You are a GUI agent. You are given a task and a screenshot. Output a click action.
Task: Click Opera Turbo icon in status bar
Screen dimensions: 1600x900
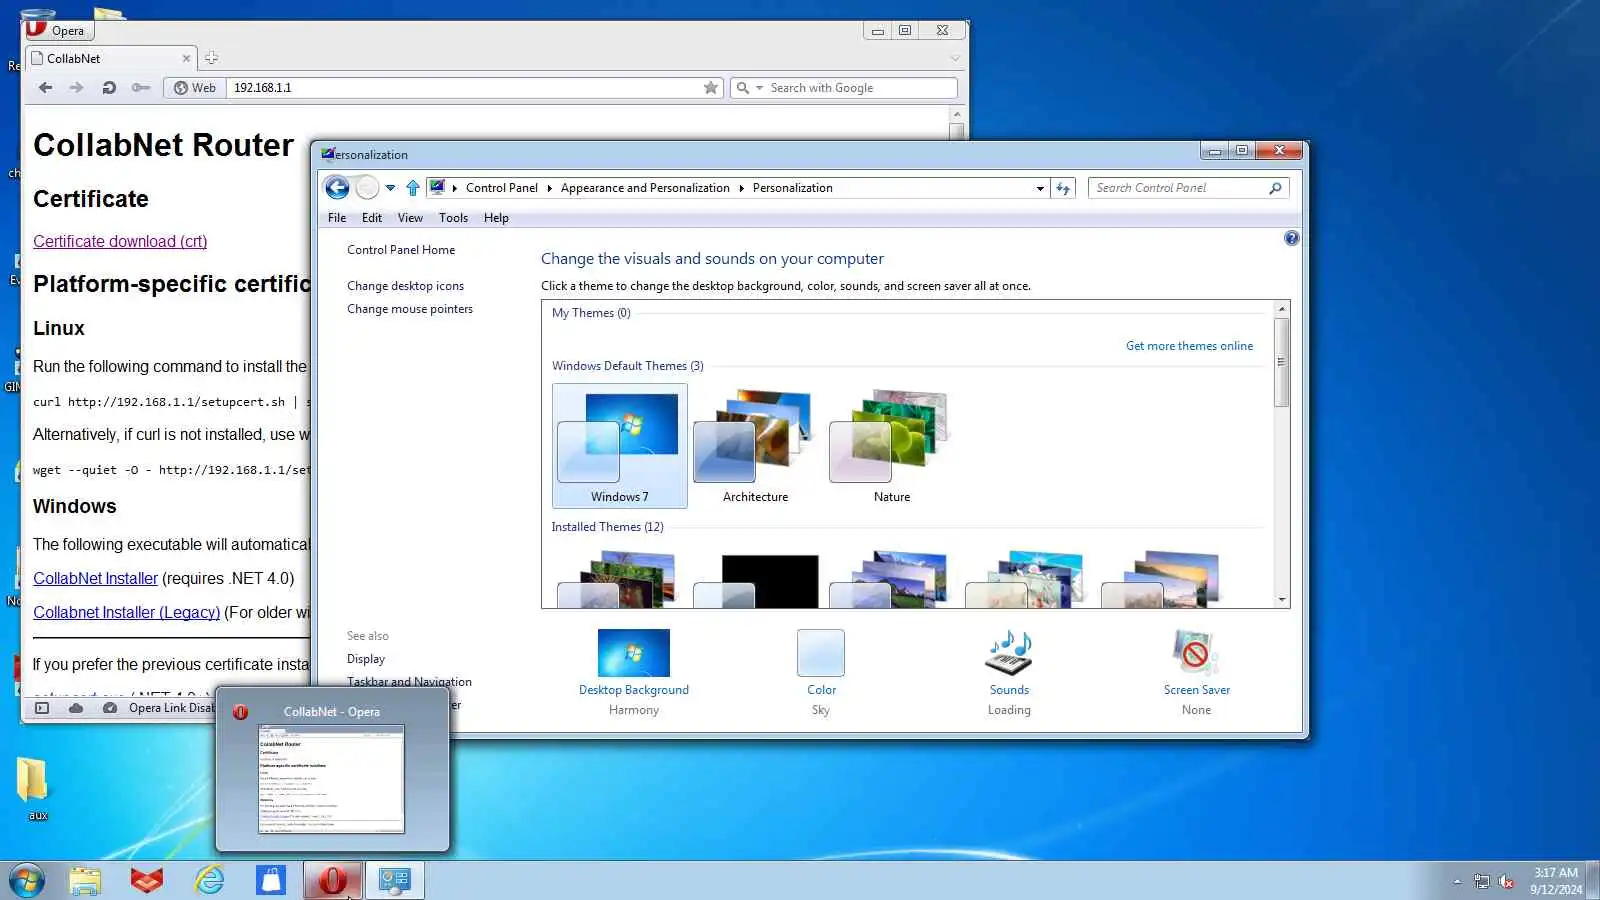coord(110,708)
